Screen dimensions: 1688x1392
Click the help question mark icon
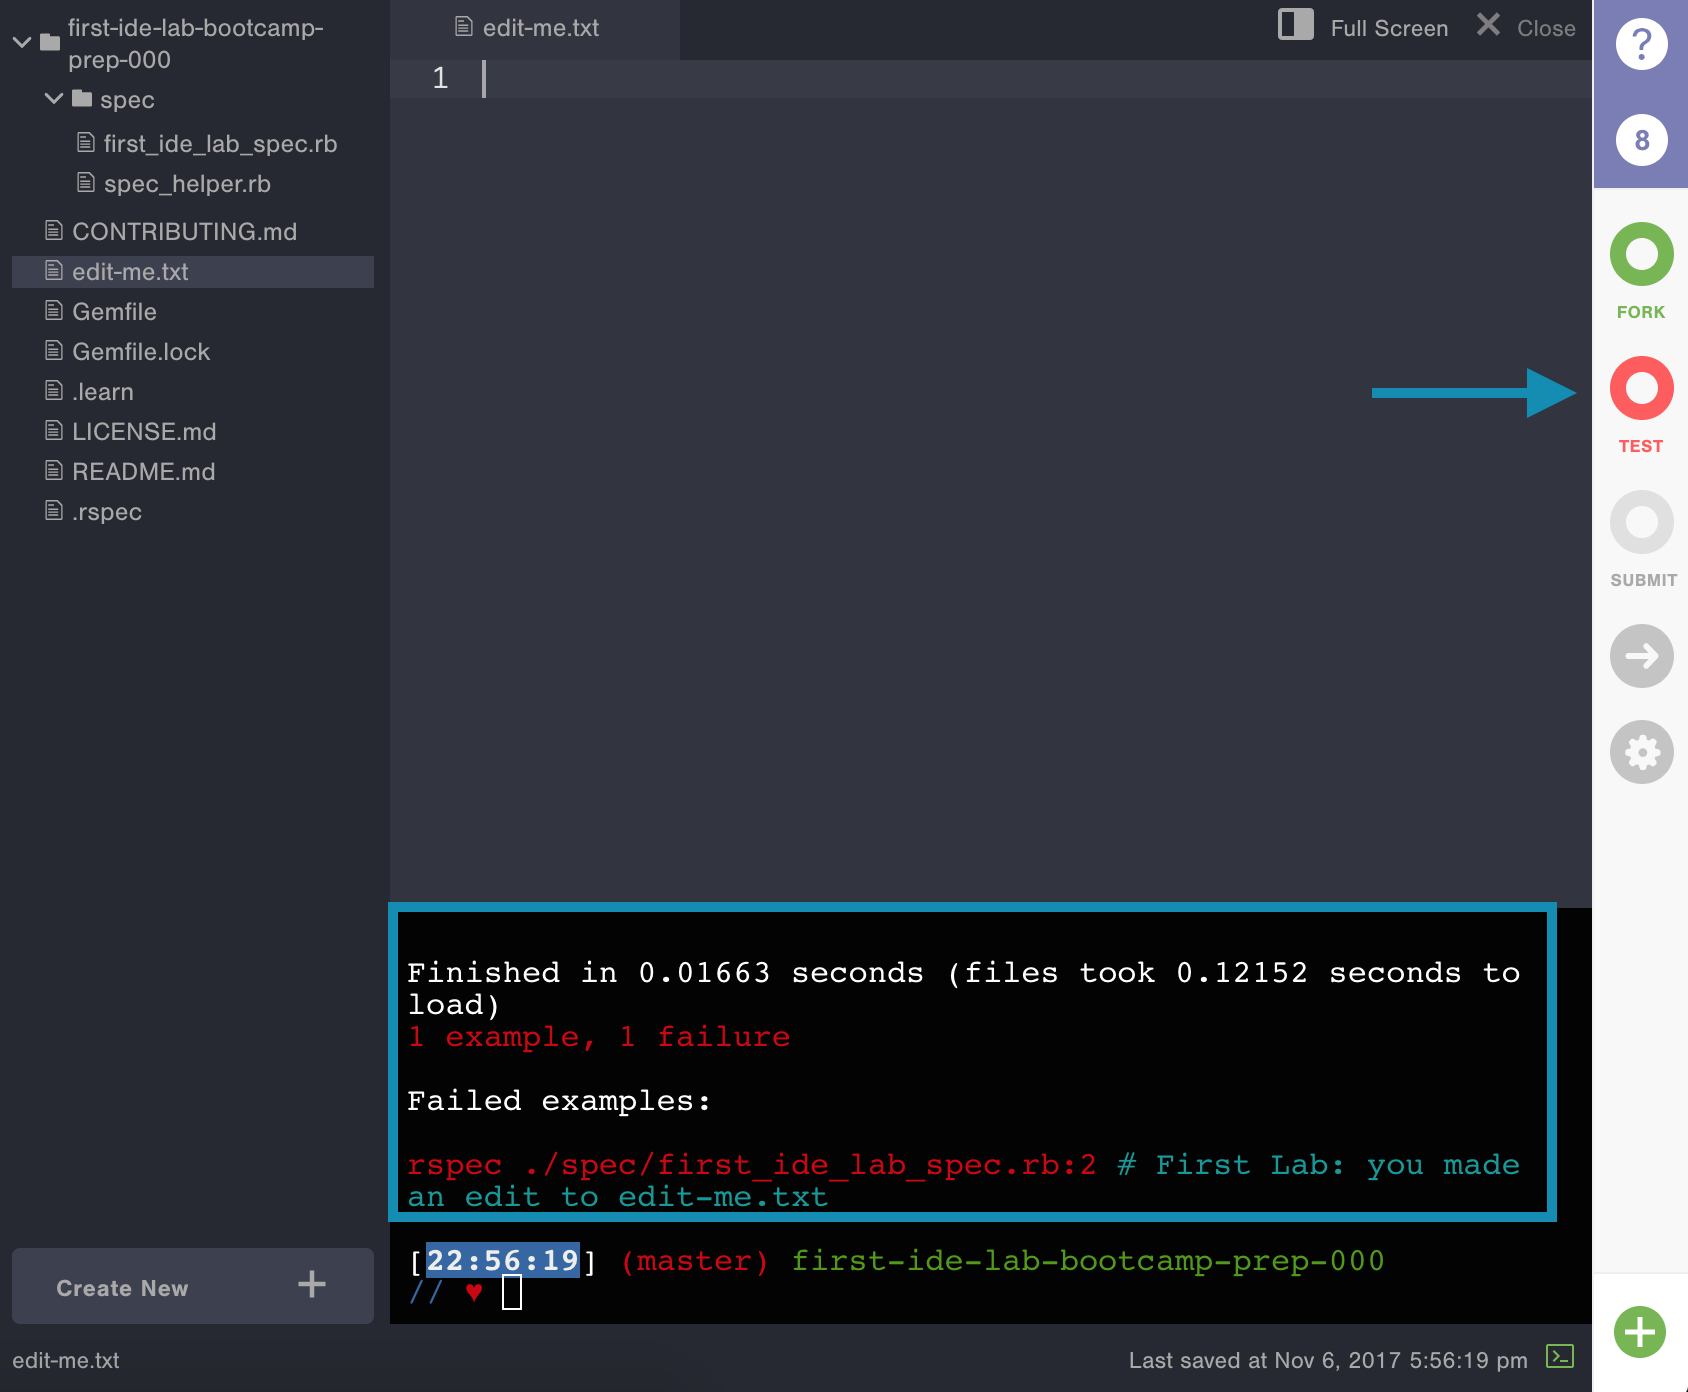point(1641,45)
